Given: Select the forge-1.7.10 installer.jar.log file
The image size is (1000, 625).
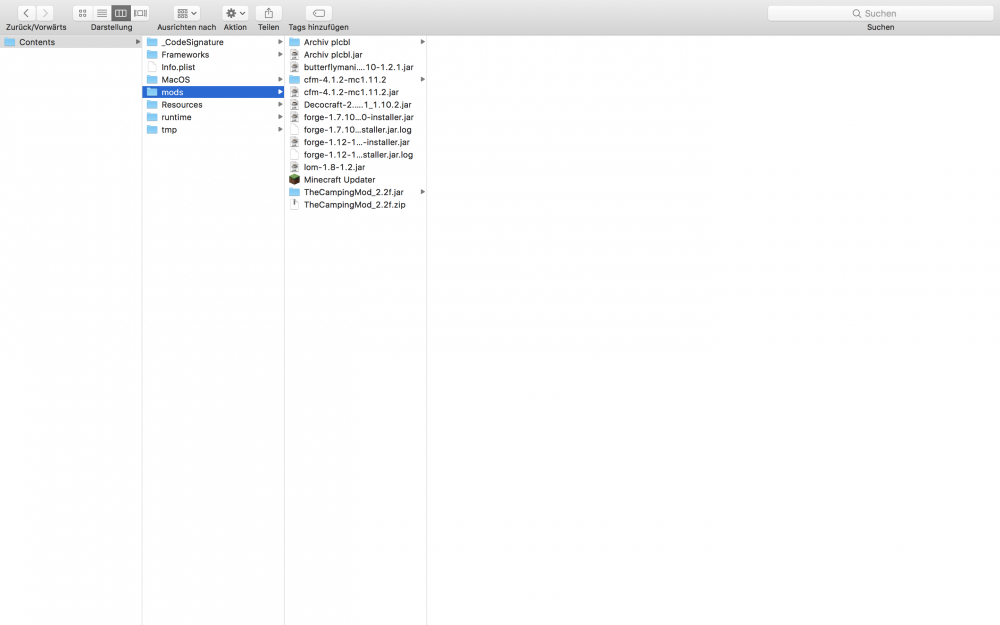Looking at the screenshot, I should click(x=355, y=129).
